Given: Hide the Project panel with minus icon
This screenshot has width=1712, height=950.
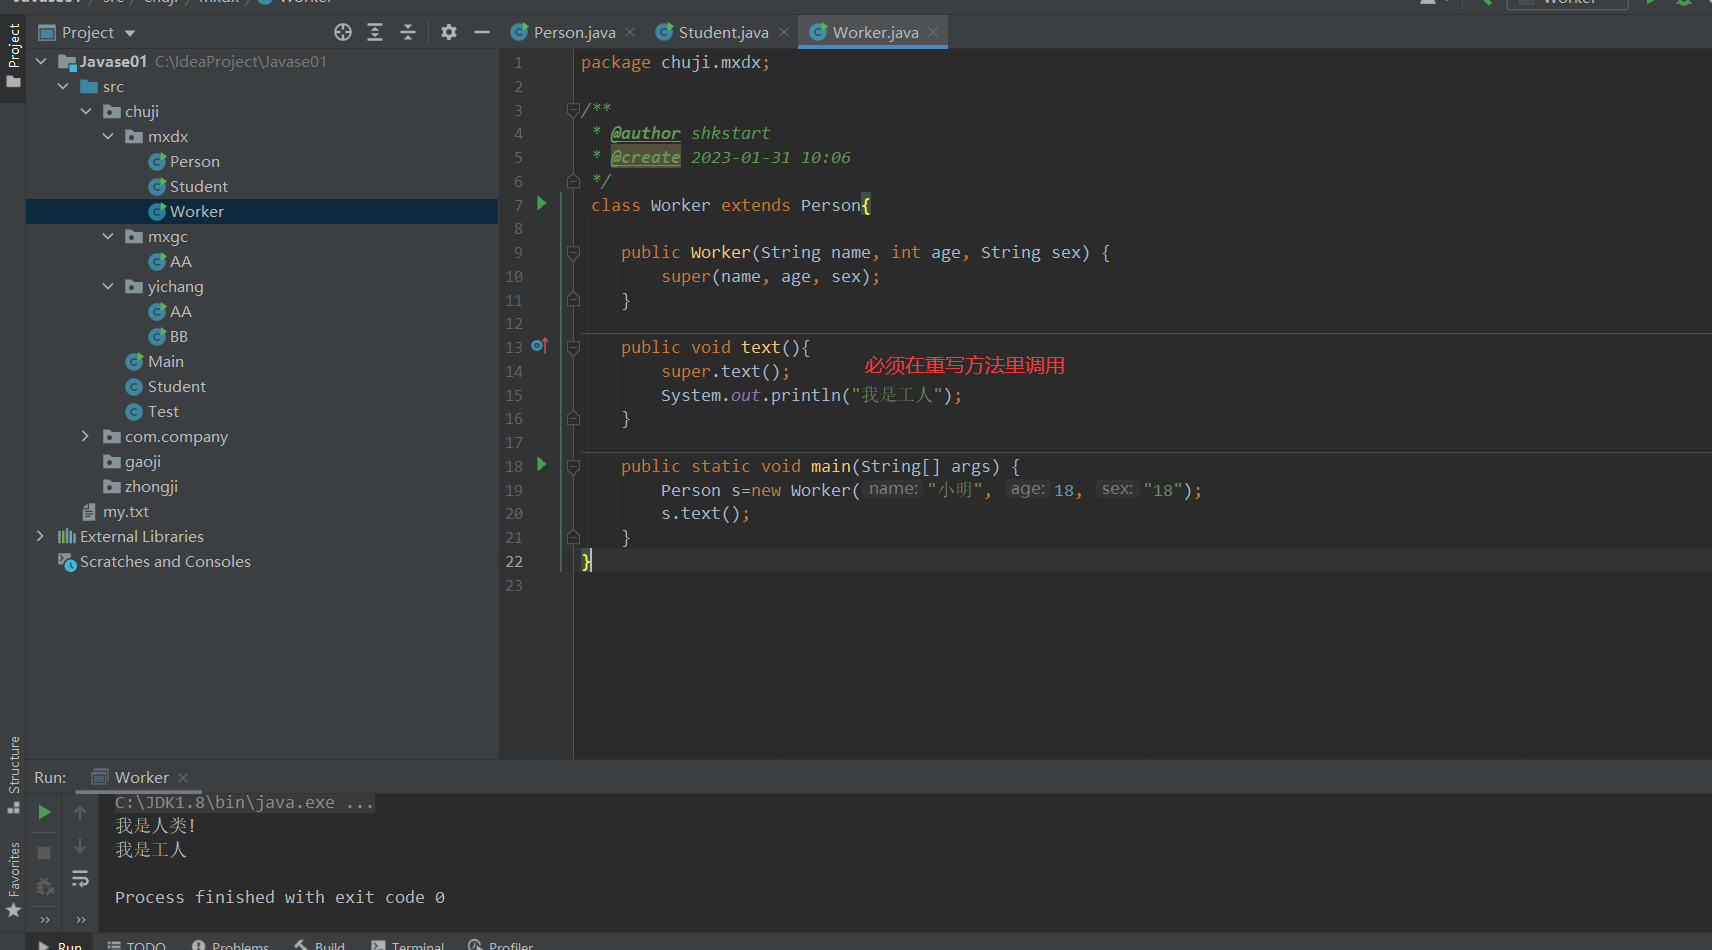Looking at the screenshot, I should click(482, 32).
